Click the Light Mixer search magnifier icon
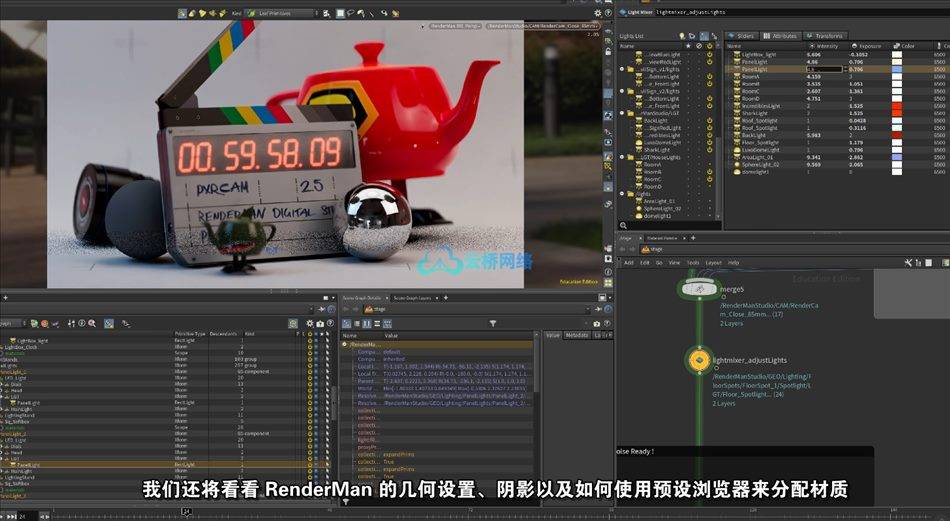The height and width of the screenshot is (521, 950). click(x=623, y=226)
